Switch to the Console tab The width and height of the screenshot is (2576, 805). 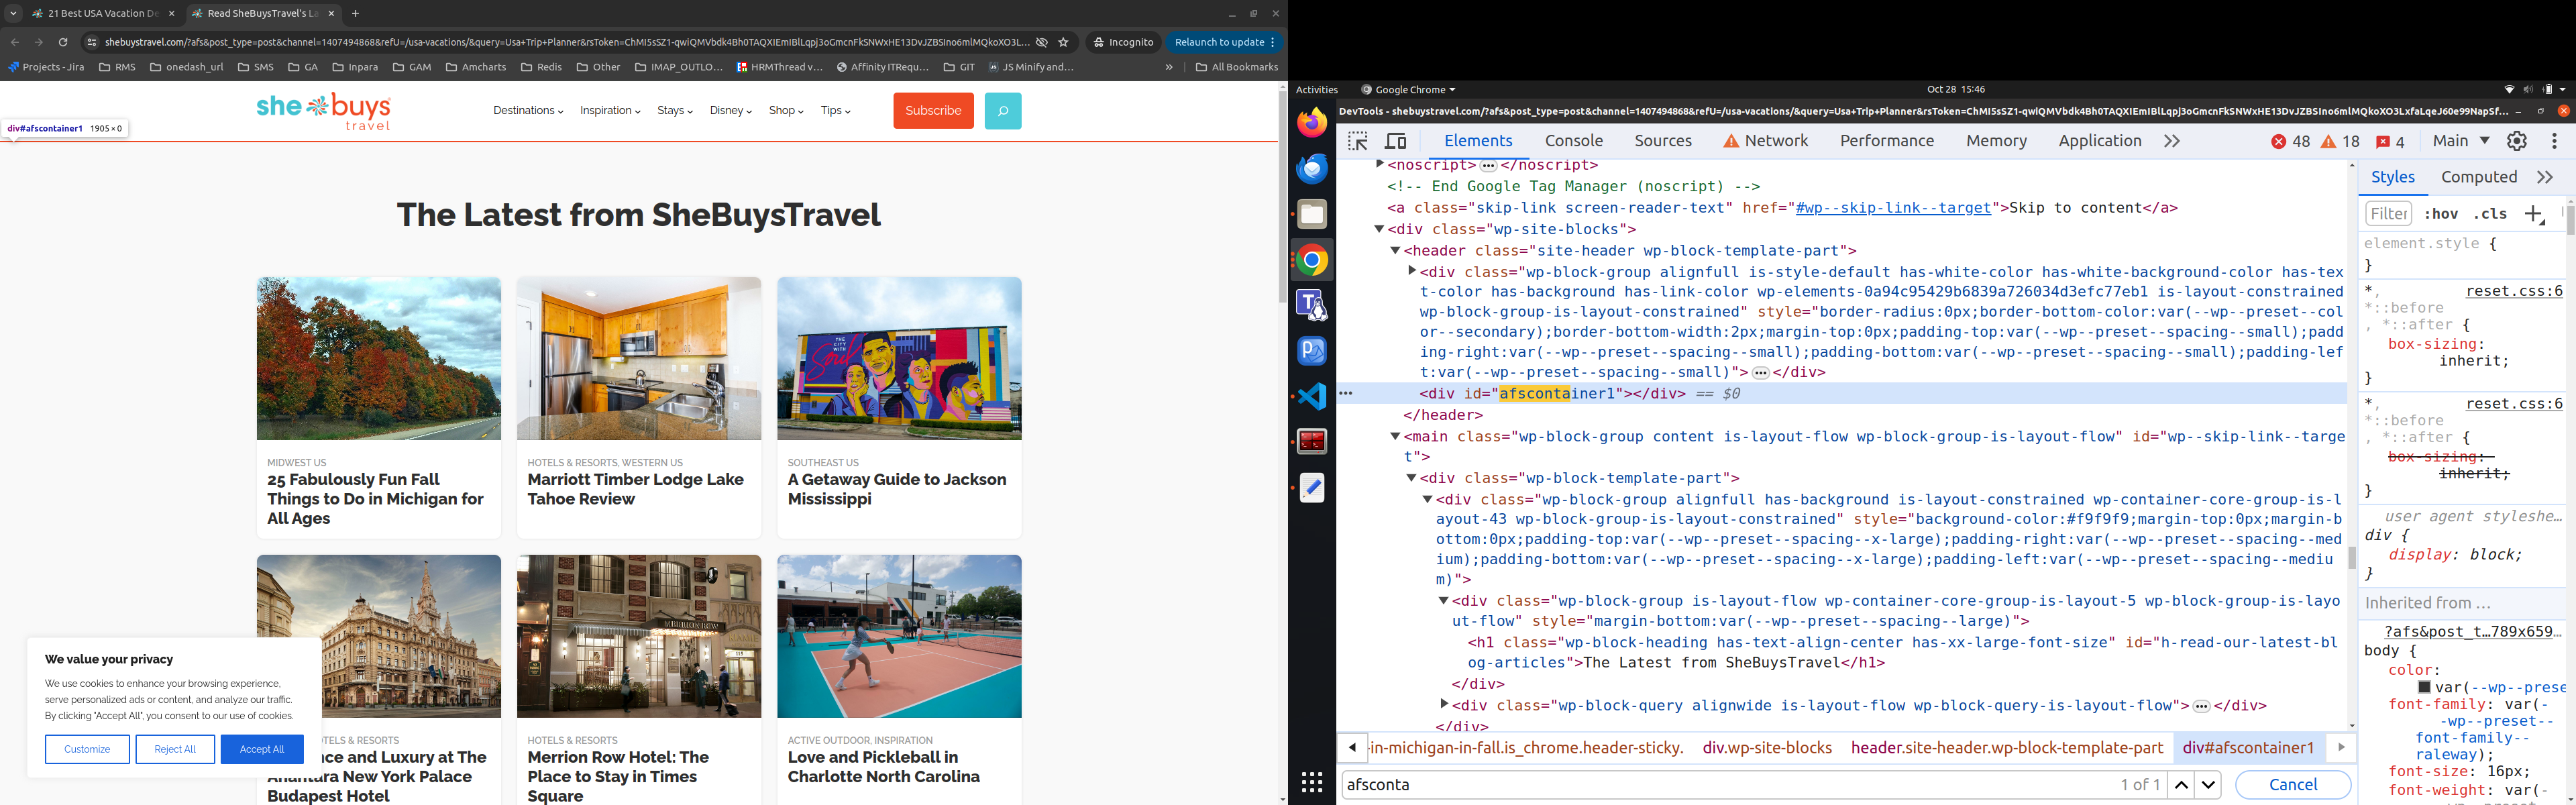click(x=1573, y=141)
